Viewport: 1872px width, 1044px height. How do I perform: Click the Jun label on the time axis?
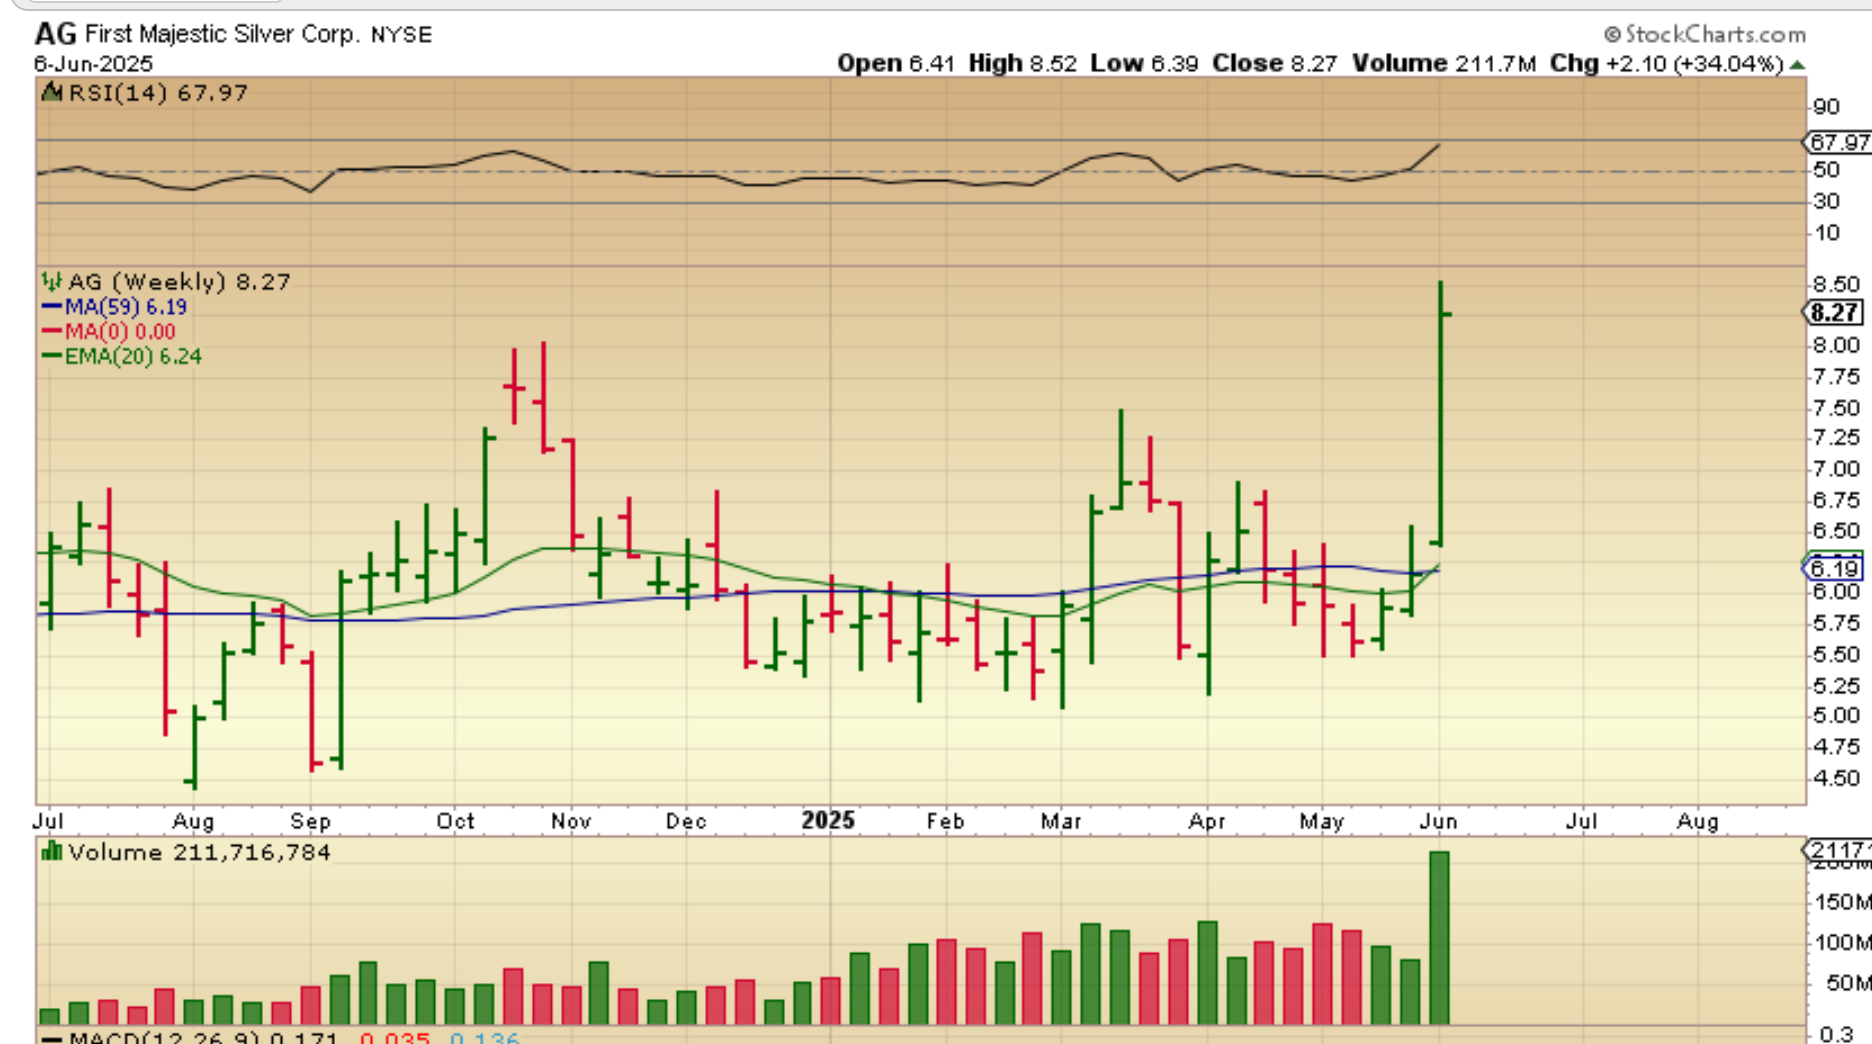pyautogui.click(x=1438, y=821)
